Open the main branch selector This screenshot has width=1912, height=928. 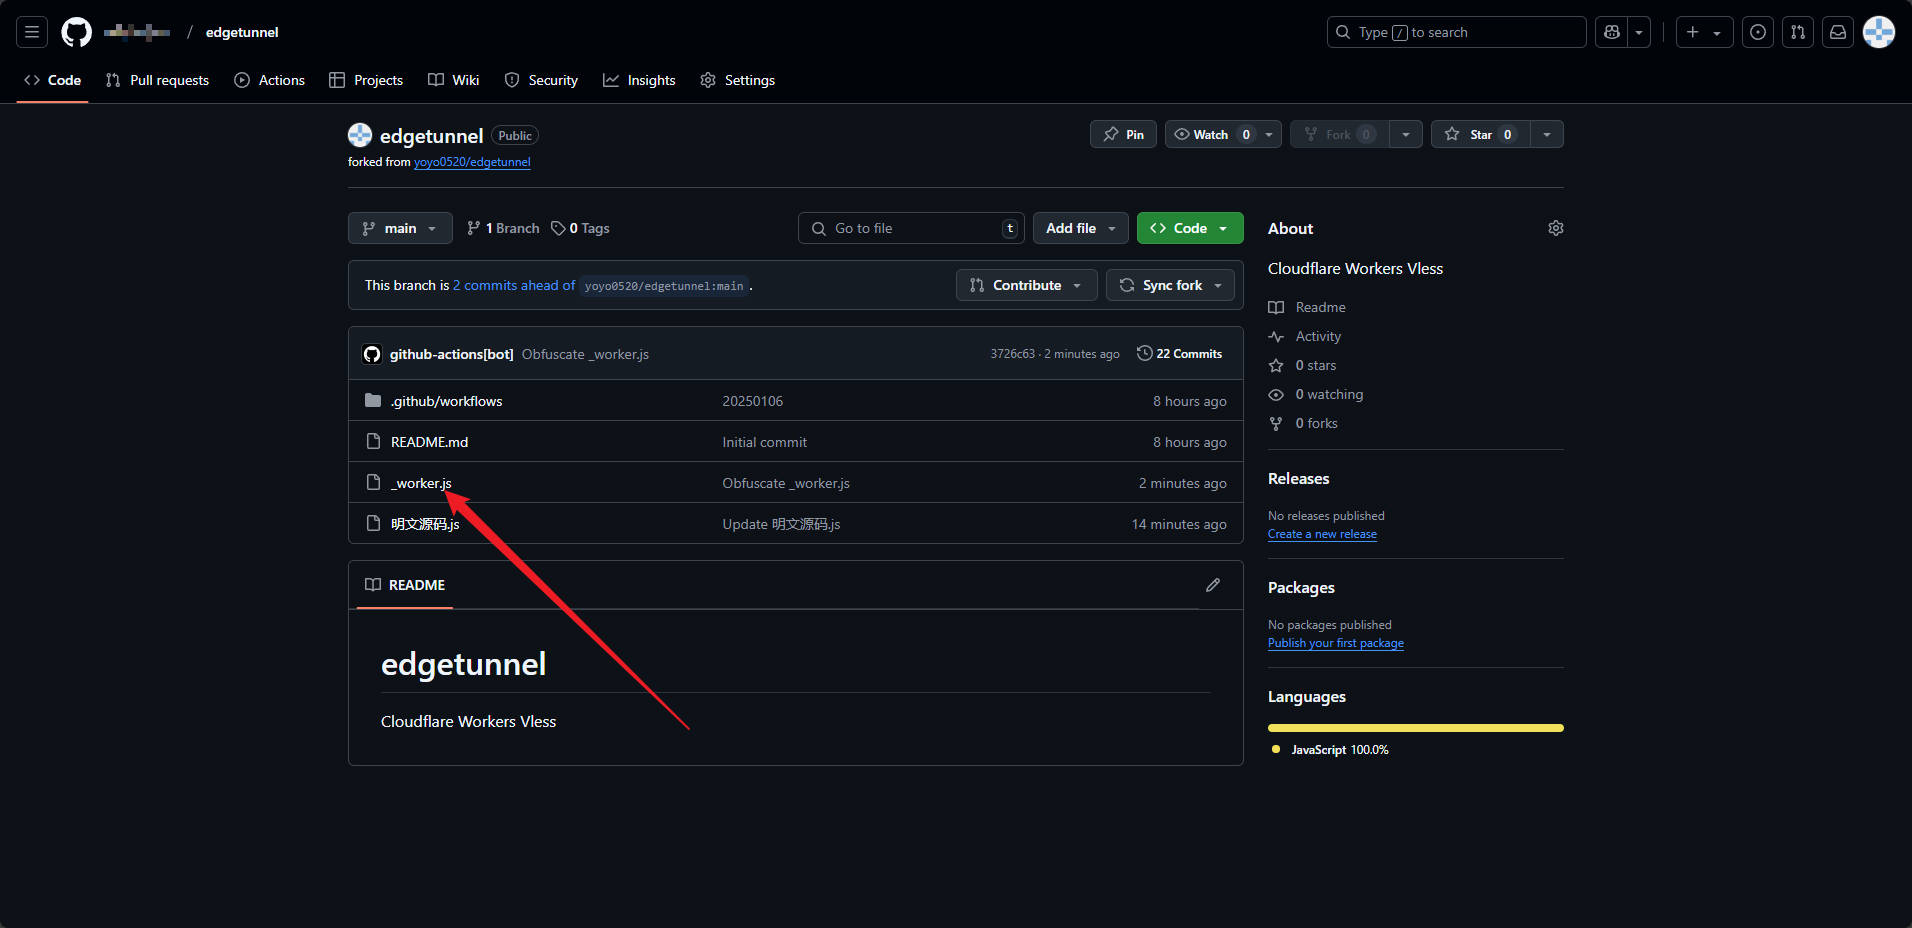coord(400,228)
